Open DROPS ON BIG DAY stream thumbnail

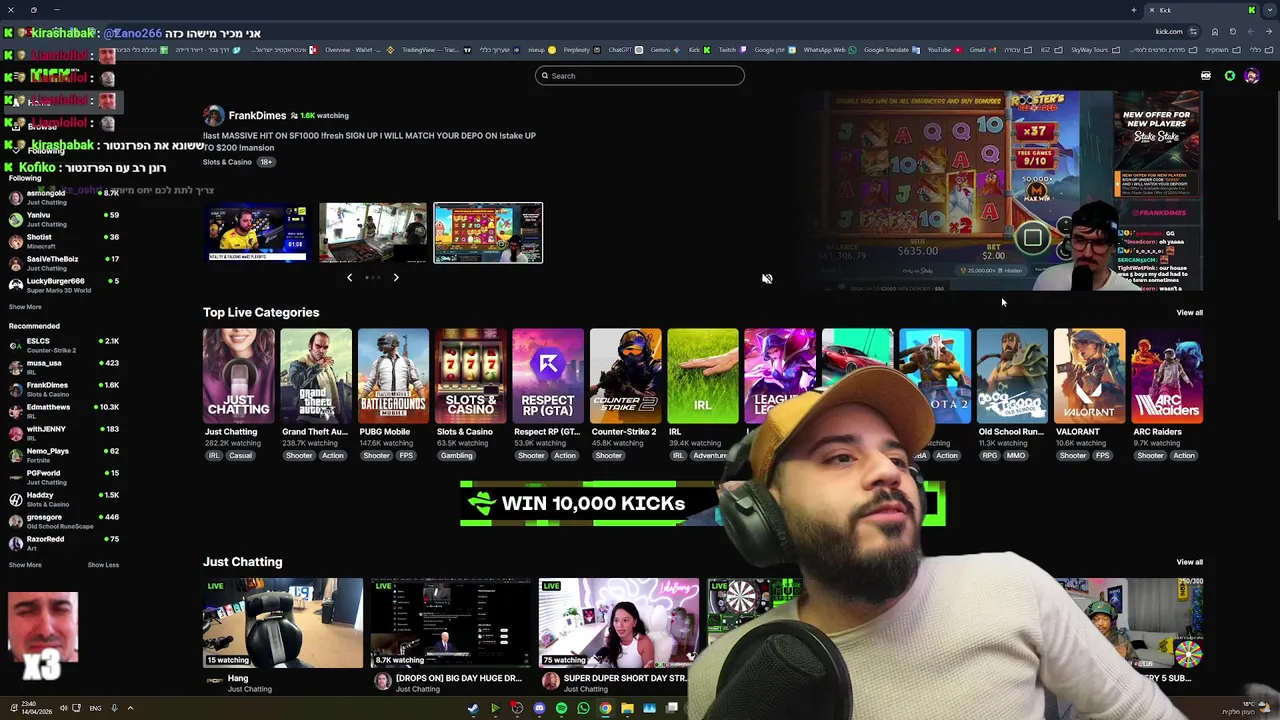pos(451,623)
